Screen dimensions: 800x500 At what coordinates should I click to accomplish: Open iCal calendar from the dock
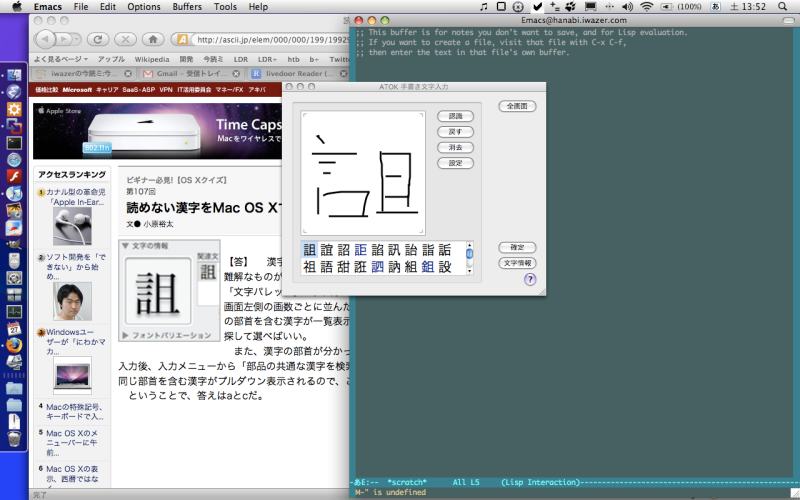14,329
